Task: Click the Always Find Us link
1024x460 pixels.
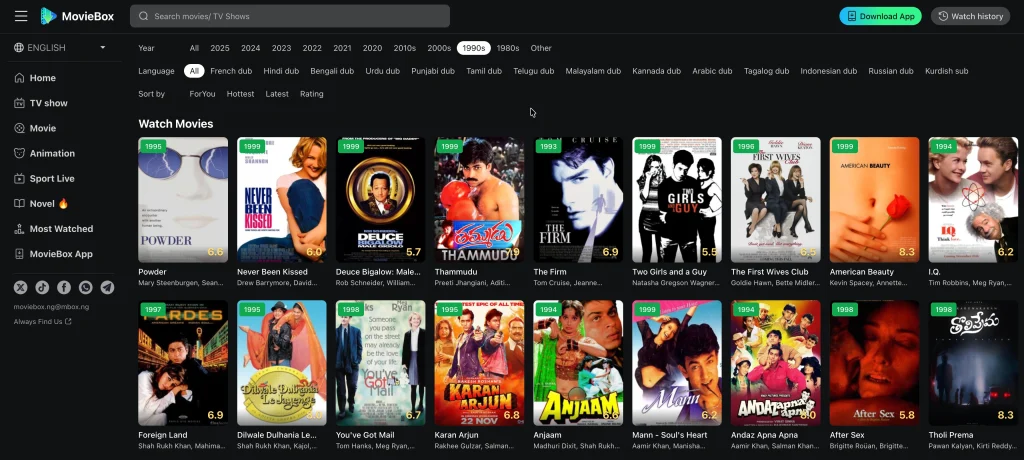Action: 42,321
